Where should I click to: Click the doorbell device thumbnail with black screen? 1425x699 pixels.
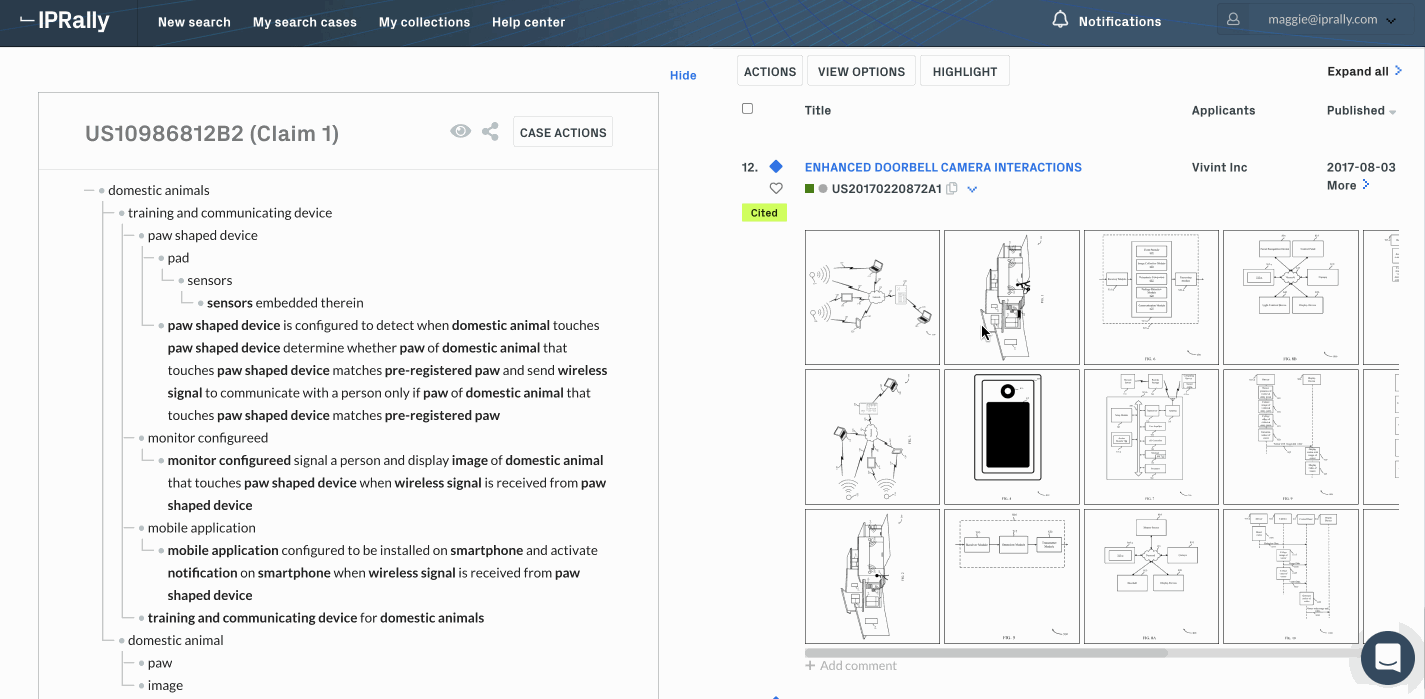click(x=1011, y=436)
